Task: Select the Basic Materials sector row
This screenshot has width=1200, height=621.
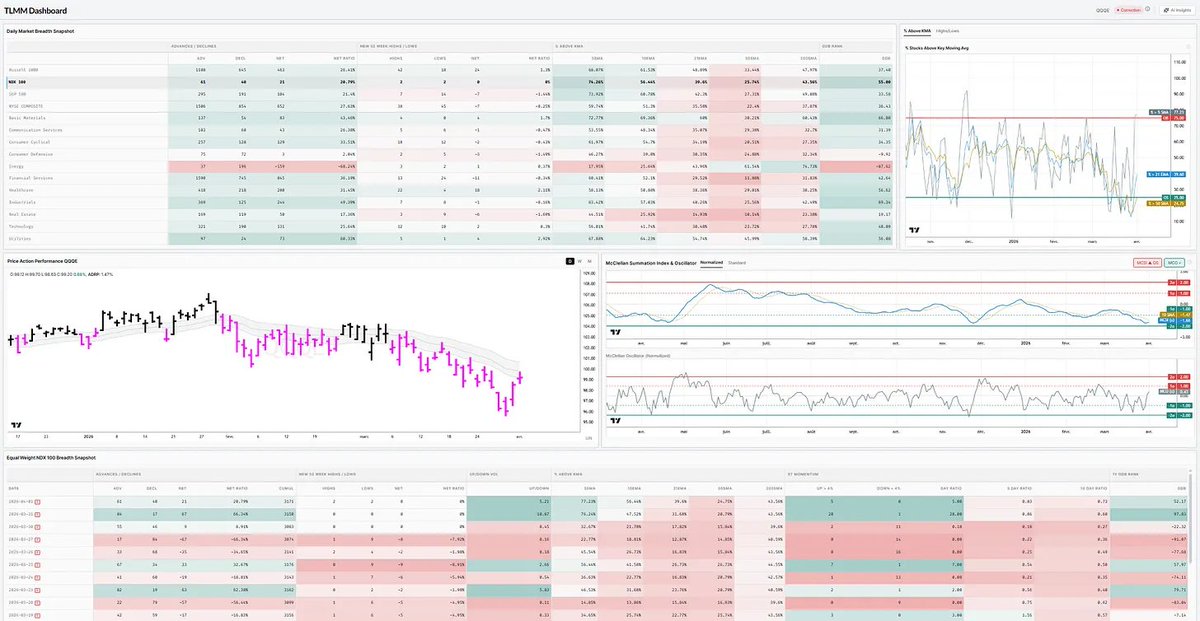Action: coord(450,117)
